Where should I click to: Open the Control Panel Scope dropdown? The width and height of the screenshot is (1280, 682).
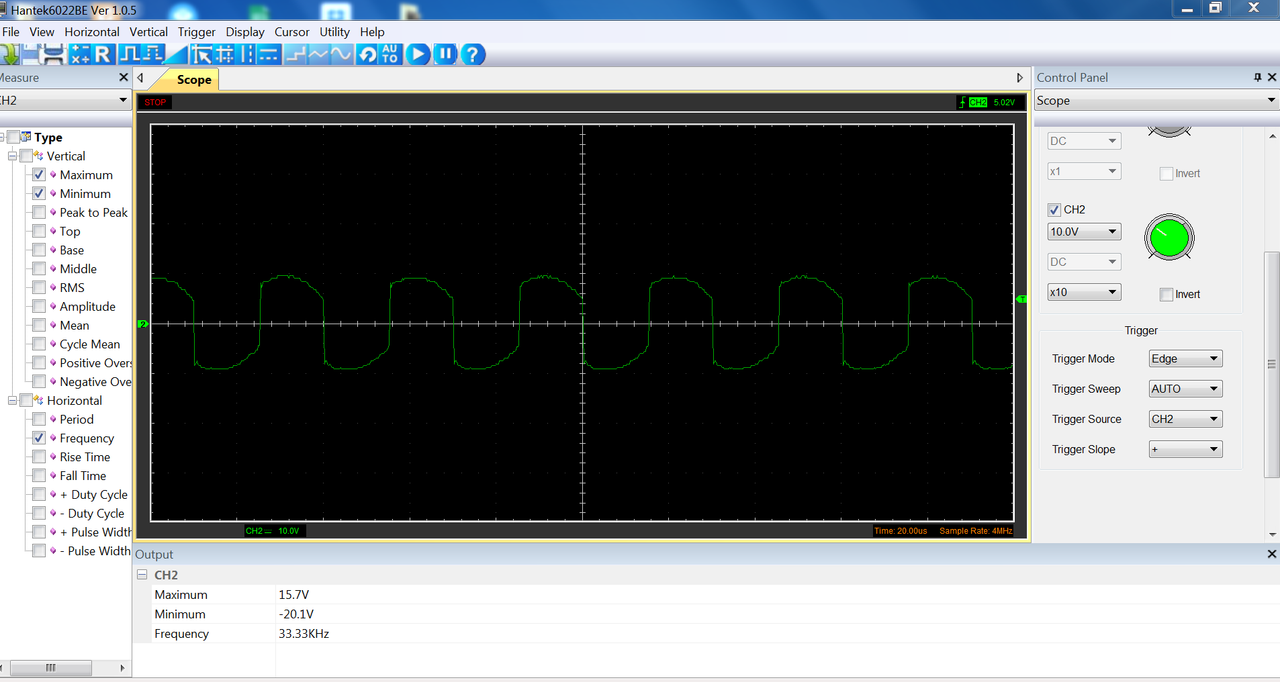pos(1156,100)
